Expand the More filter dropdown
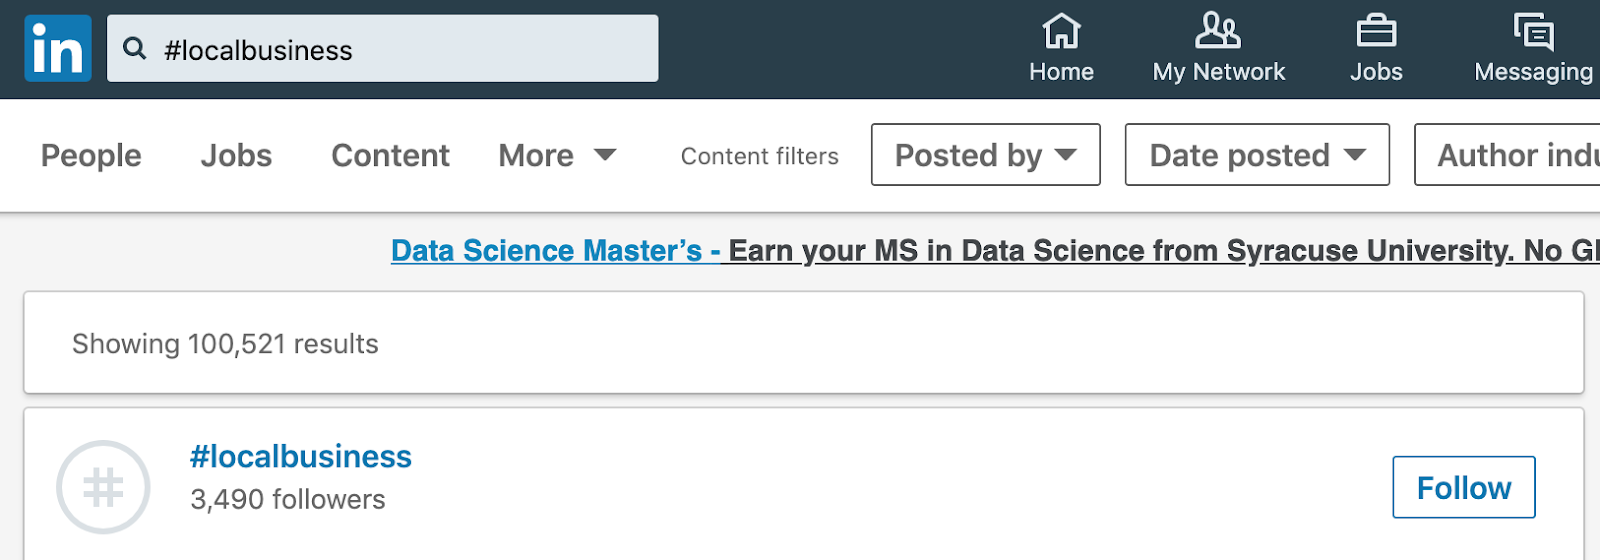Image resolution: width=1600 pixels, height=560 pixels. 557,155
